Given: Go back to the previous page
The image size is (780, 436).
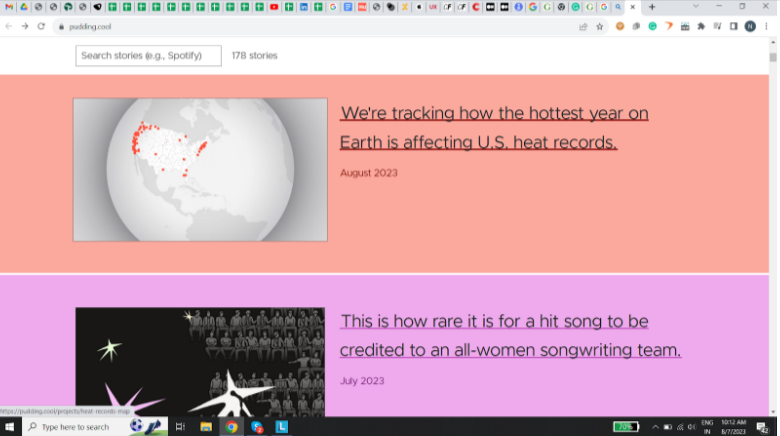Looking at the screenshot, I should [x=8, y=26].
